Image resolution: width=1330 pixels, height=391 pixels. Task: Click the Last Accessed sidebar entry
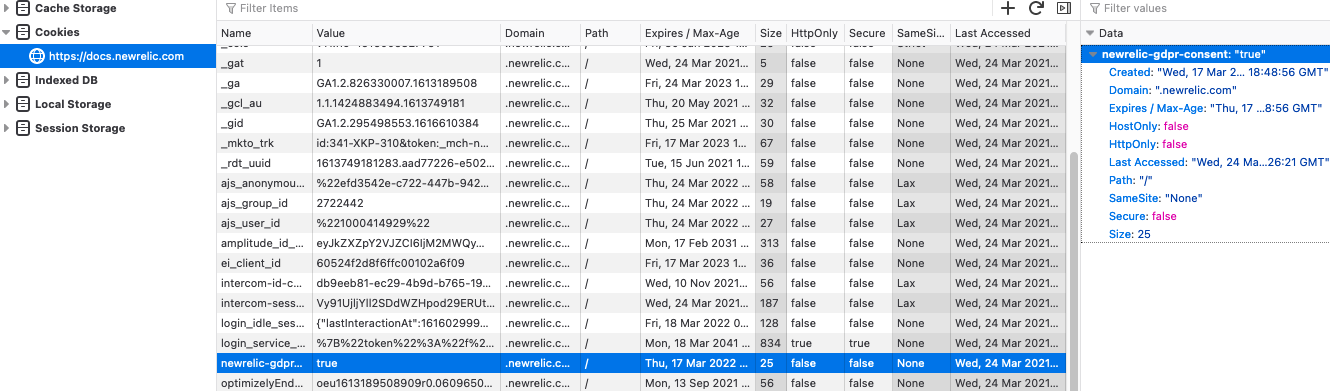coord(1219,162)
